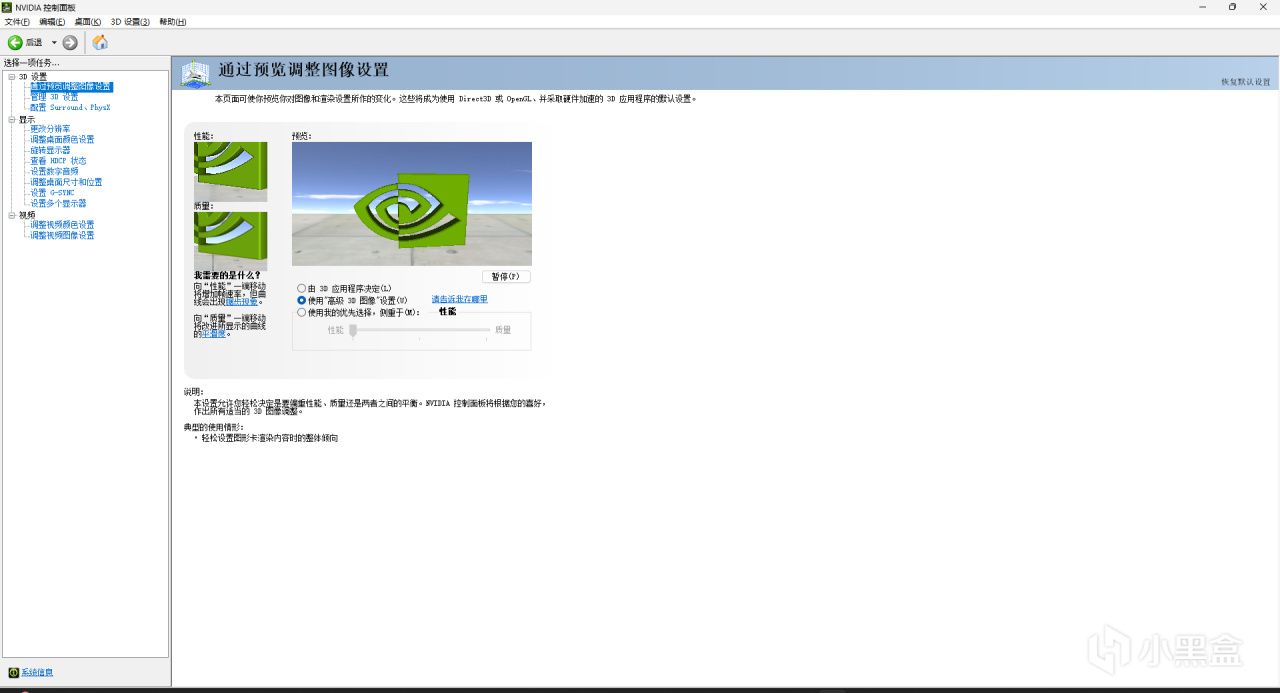Open the 桌面(K) menu
Image resolution: width=1280 pixels, height=693 pixels.
click(88, 21)
